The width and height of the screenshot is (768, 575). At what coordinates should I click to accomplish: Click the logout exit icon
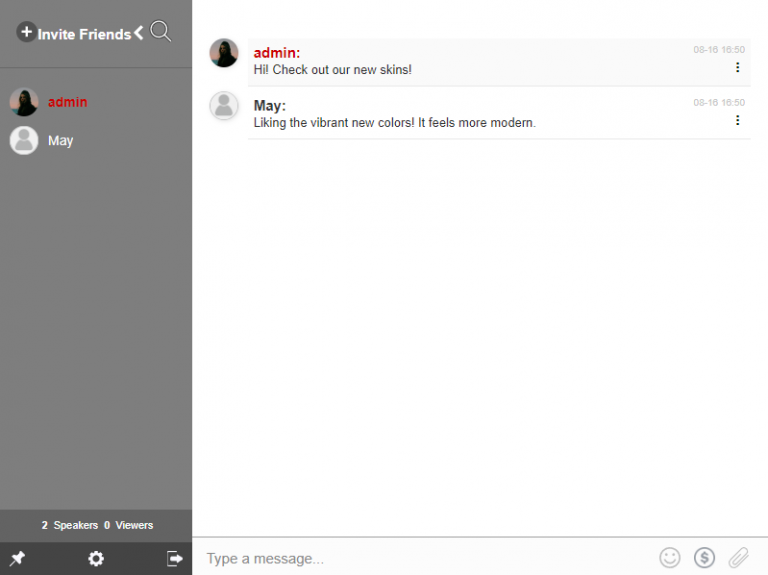(175, 559)
